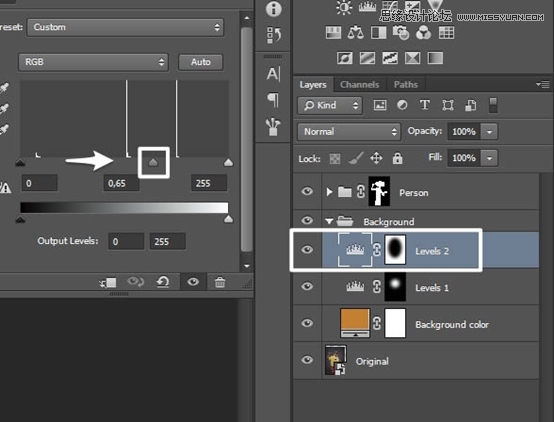The width and height of the screenshot is (554, 422).
Task: Filter layers by adjustment layers
Action: tap(402, 105)
